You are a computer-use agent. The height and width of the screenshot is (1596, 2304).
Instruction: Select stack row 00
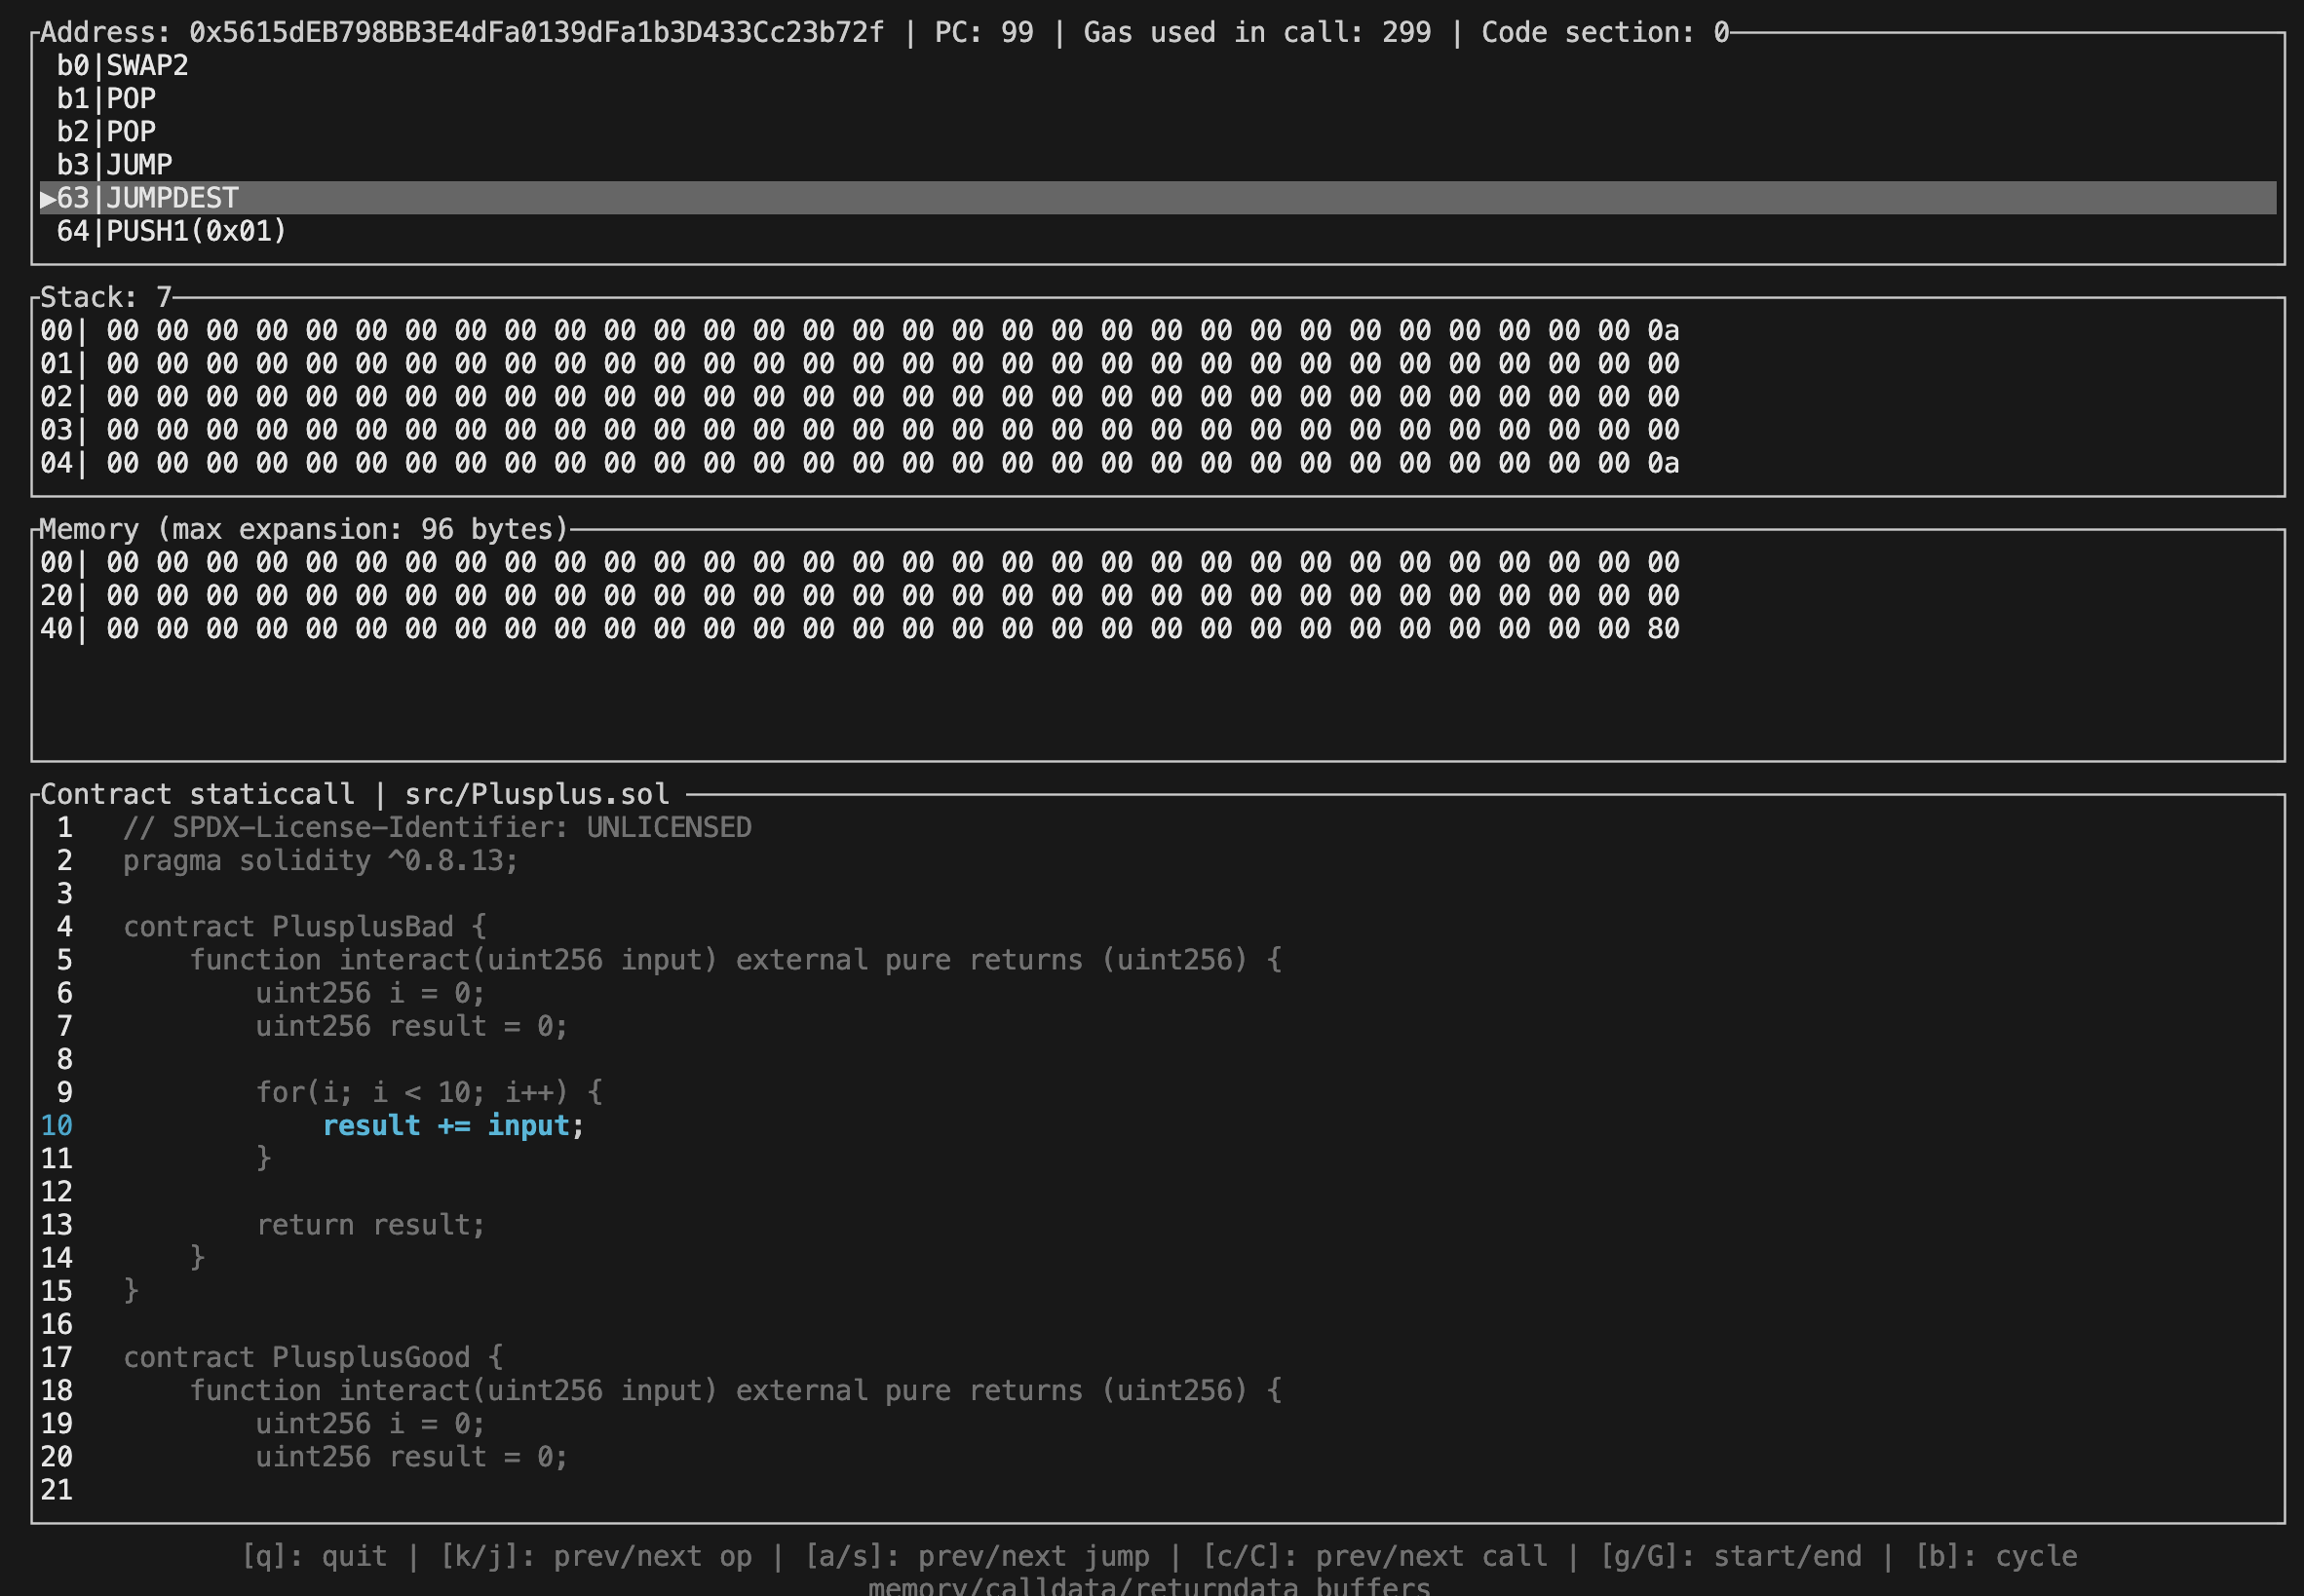click(x=860, y=331)
